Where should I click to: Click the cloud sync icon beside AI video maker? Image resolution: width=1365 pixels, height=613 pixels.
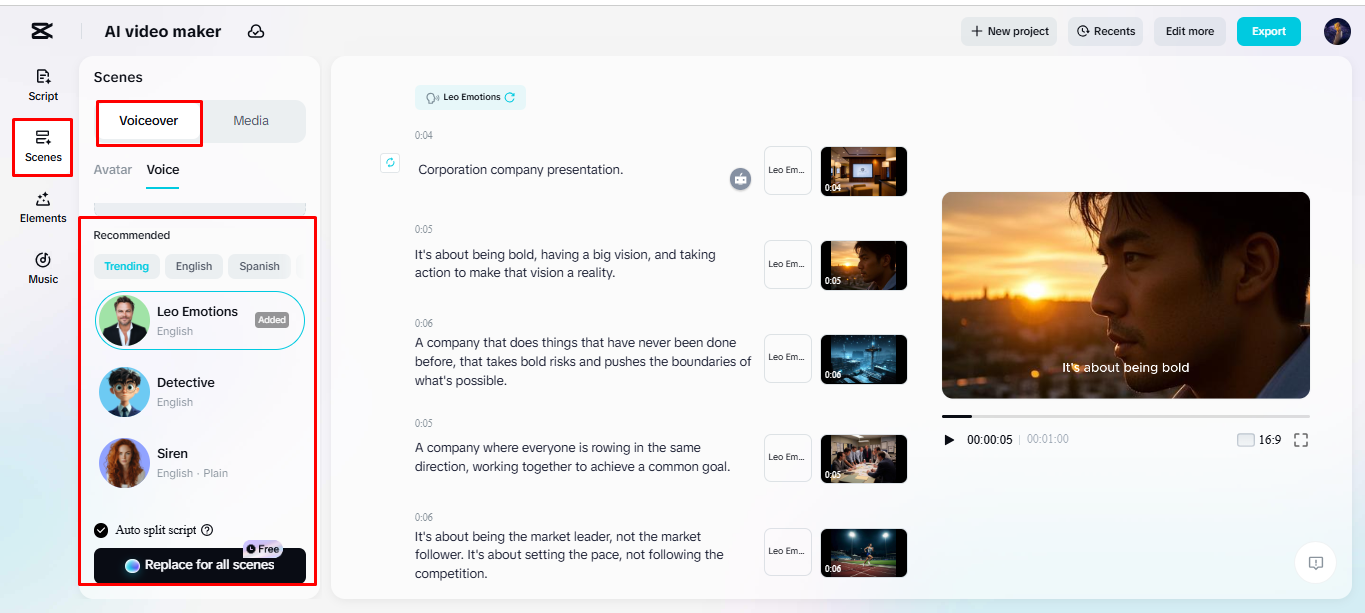[x=256, y=31]
